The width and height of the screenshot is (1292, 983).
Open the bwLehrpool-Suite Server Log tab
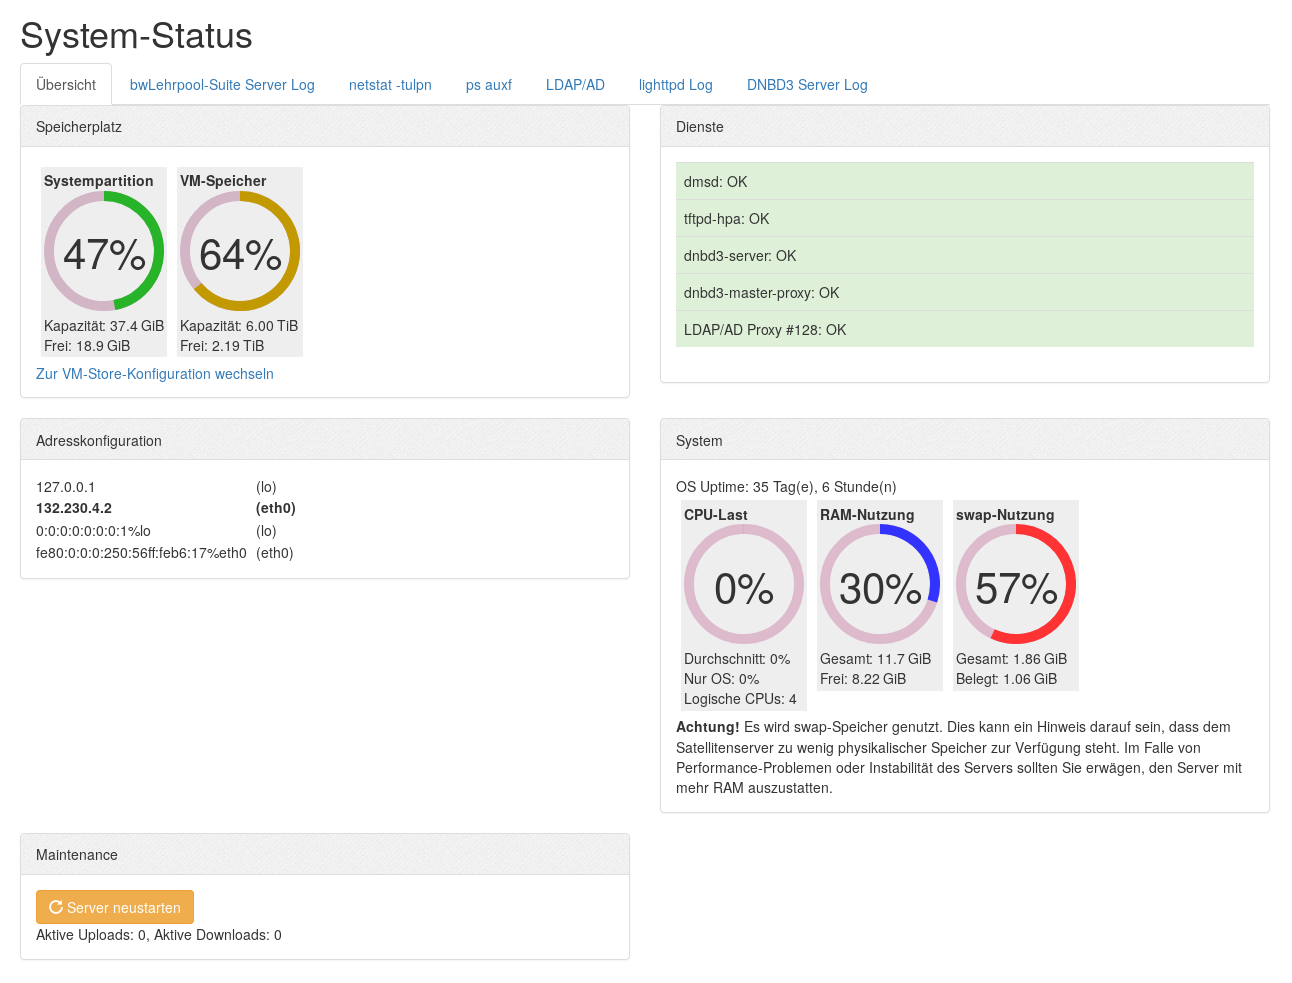pyautogui.click(x=222, y=85)
